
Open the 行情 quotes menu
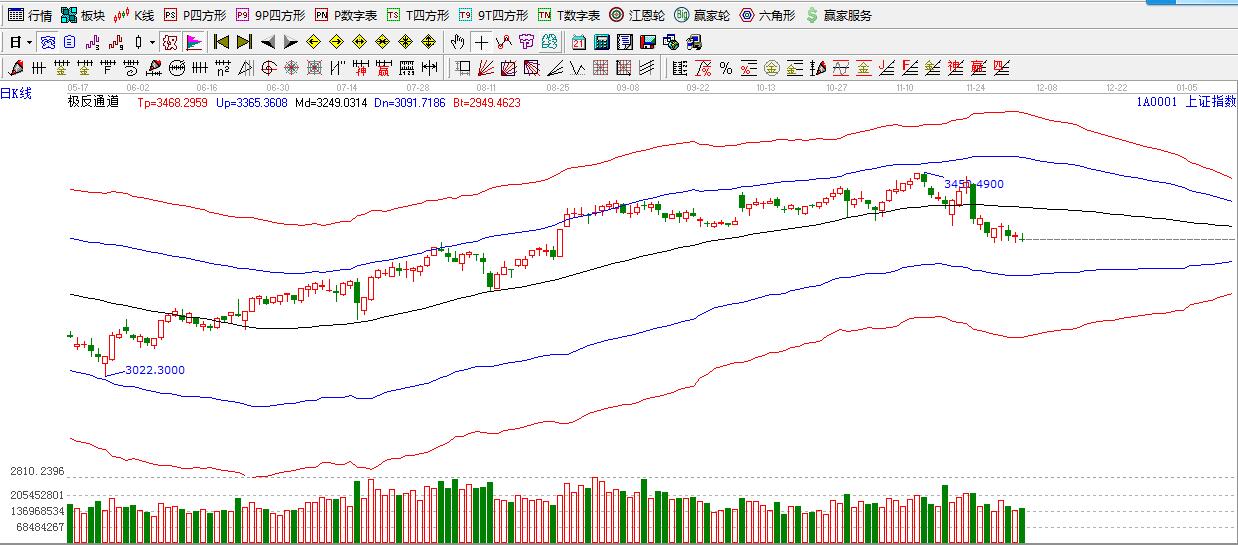point(30,15)
